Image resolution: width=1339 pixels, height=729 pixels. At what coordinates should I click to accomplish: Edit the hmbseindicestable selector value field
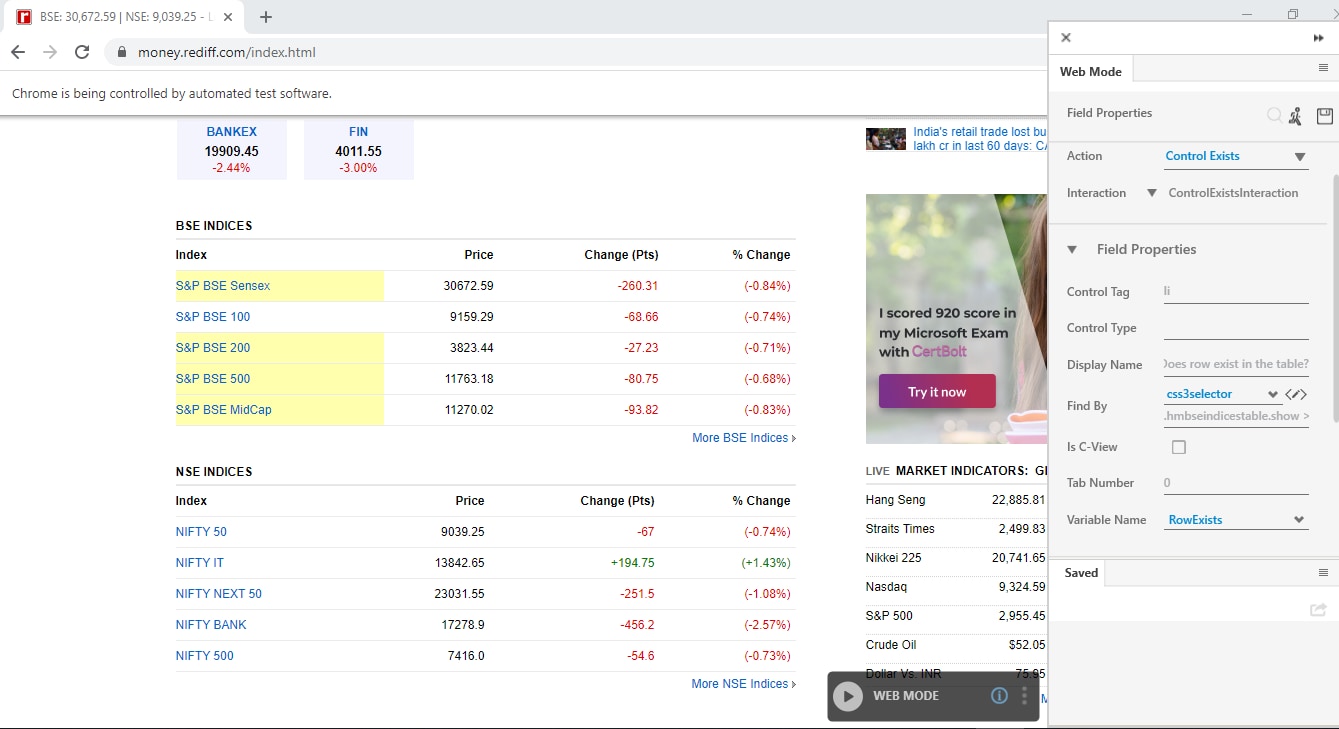coord(1236,416)
